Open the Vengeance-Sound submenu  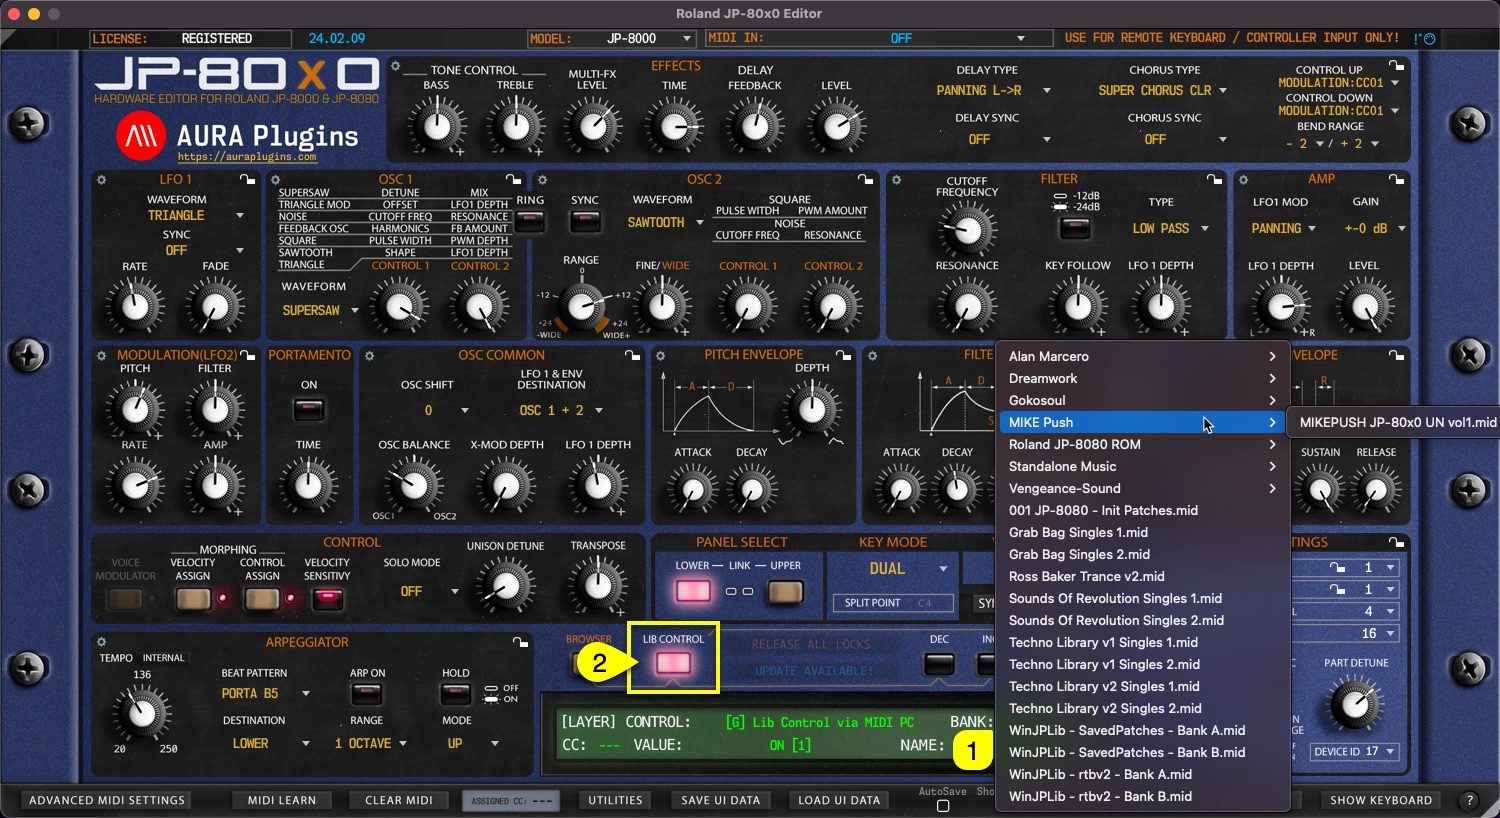point(1143,488)
